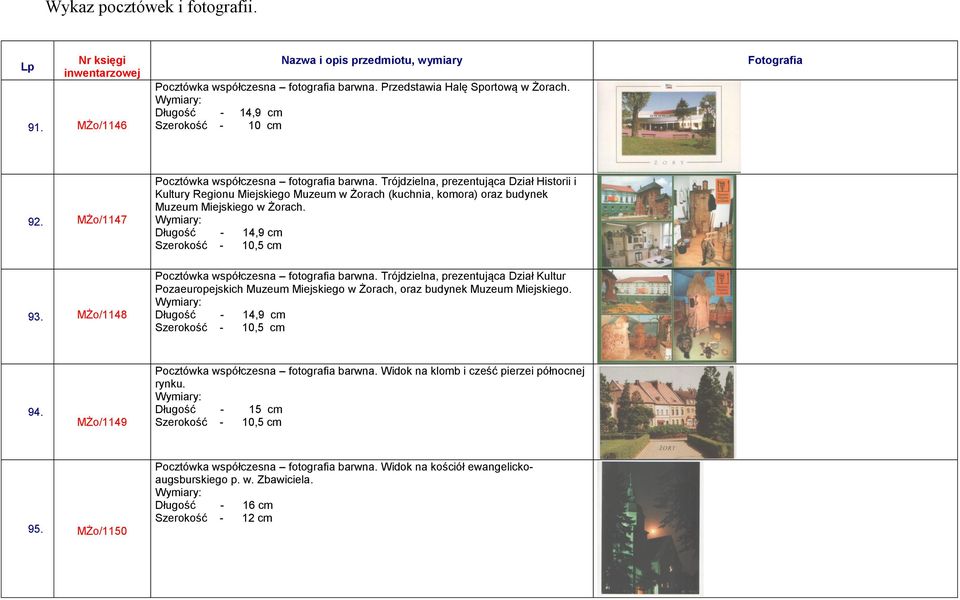Click inventory number MŻo/1148
This screenshot has width=960, height=600.
click(x=102, y=315)
